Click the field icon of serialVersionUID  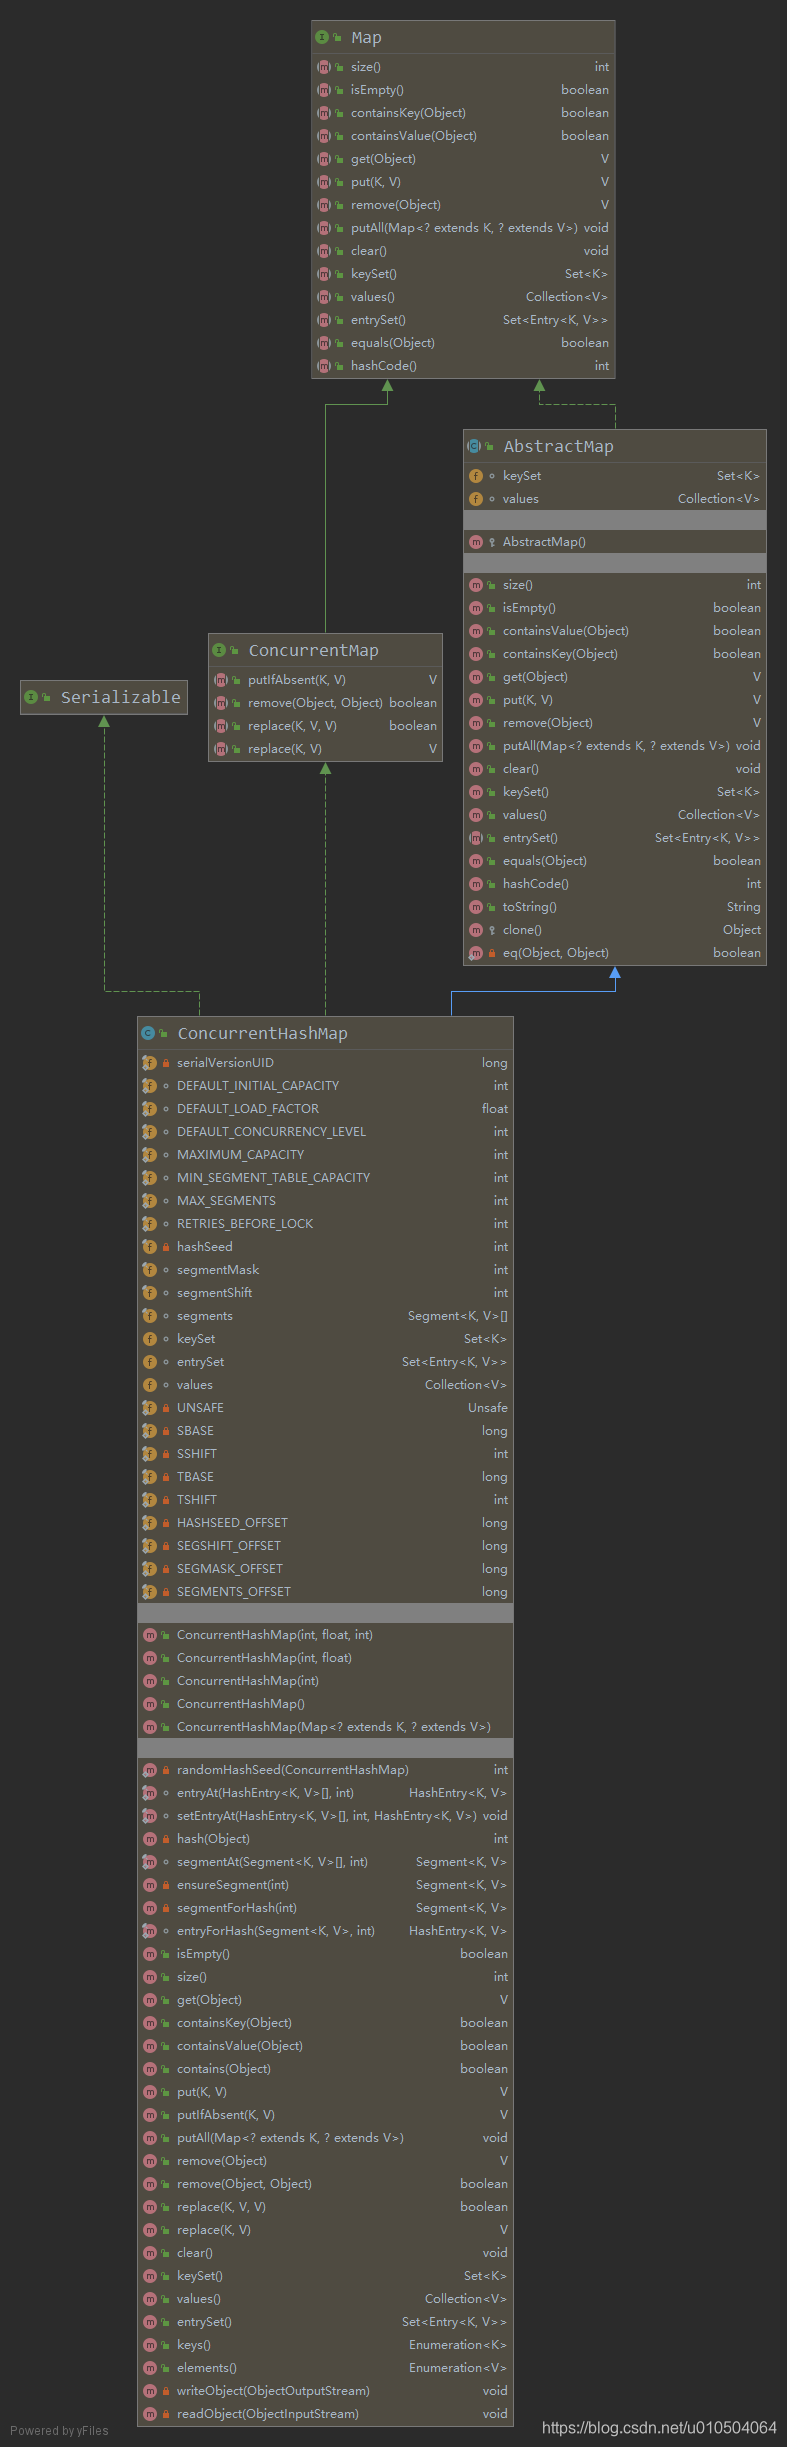click(x=150, y=1063)
